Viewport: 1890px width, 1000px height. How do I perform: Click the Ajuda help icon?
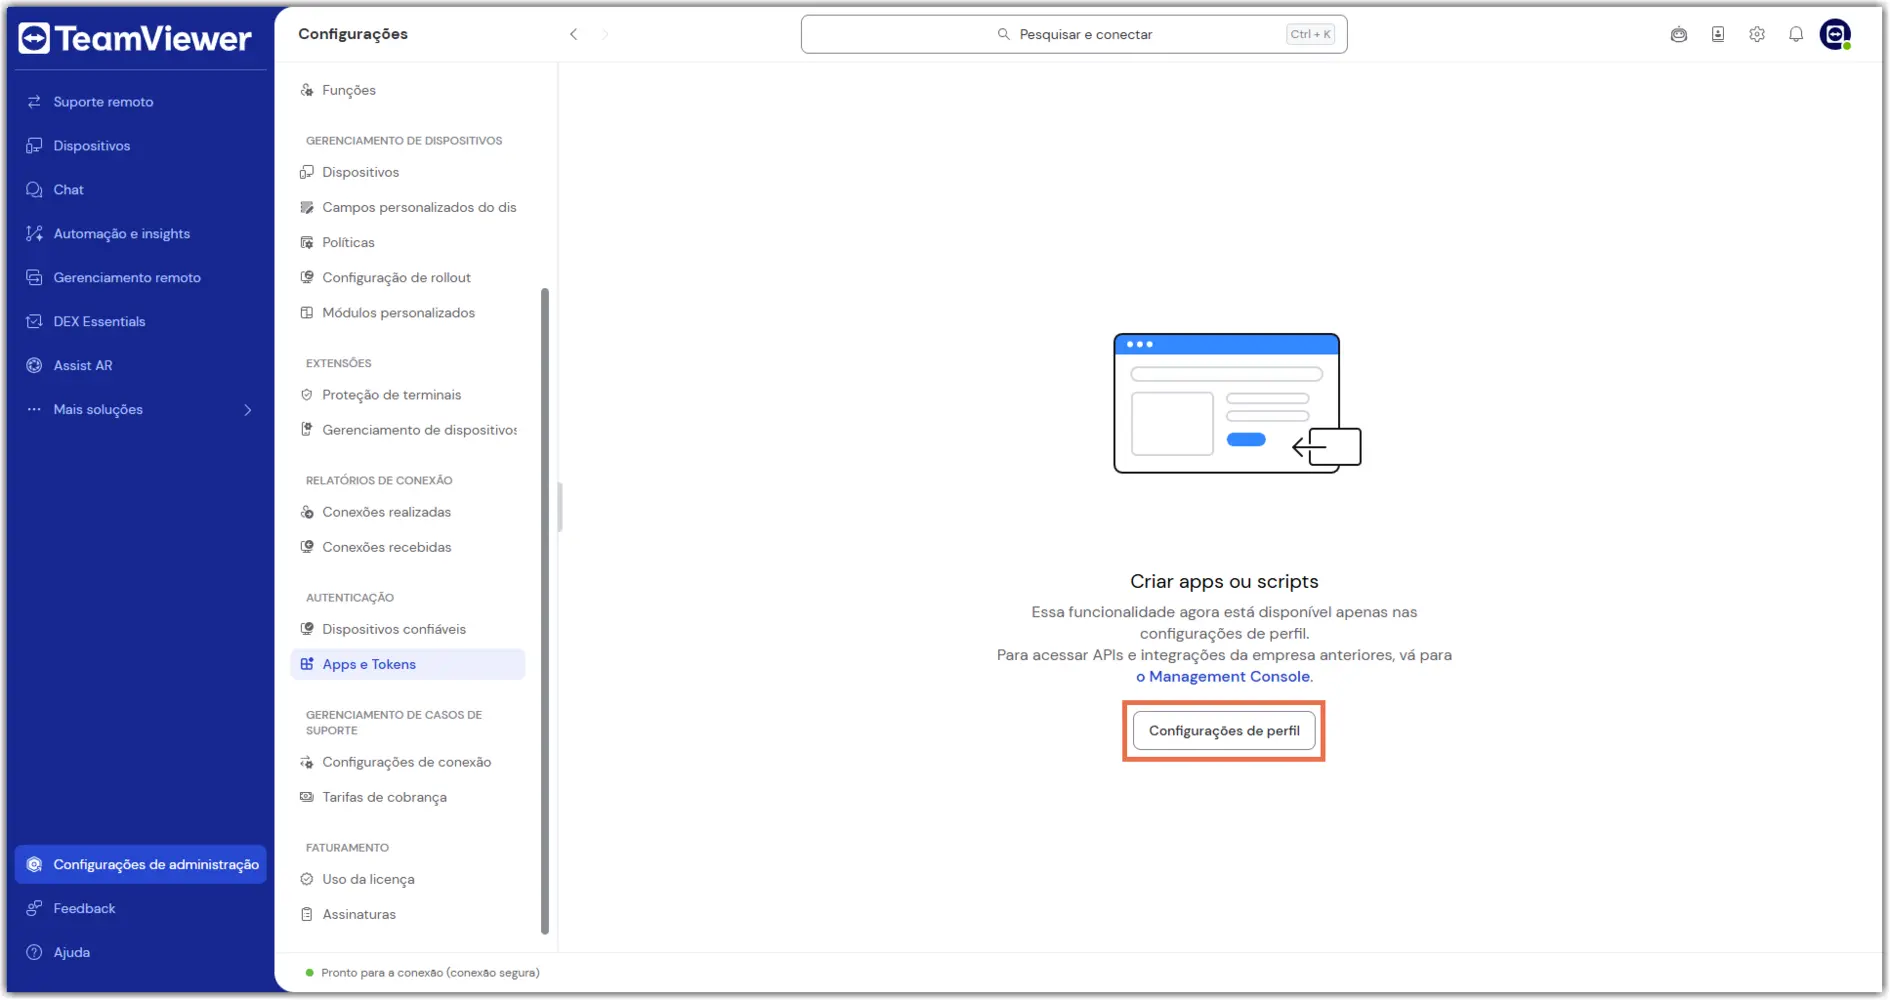point(34,953)
